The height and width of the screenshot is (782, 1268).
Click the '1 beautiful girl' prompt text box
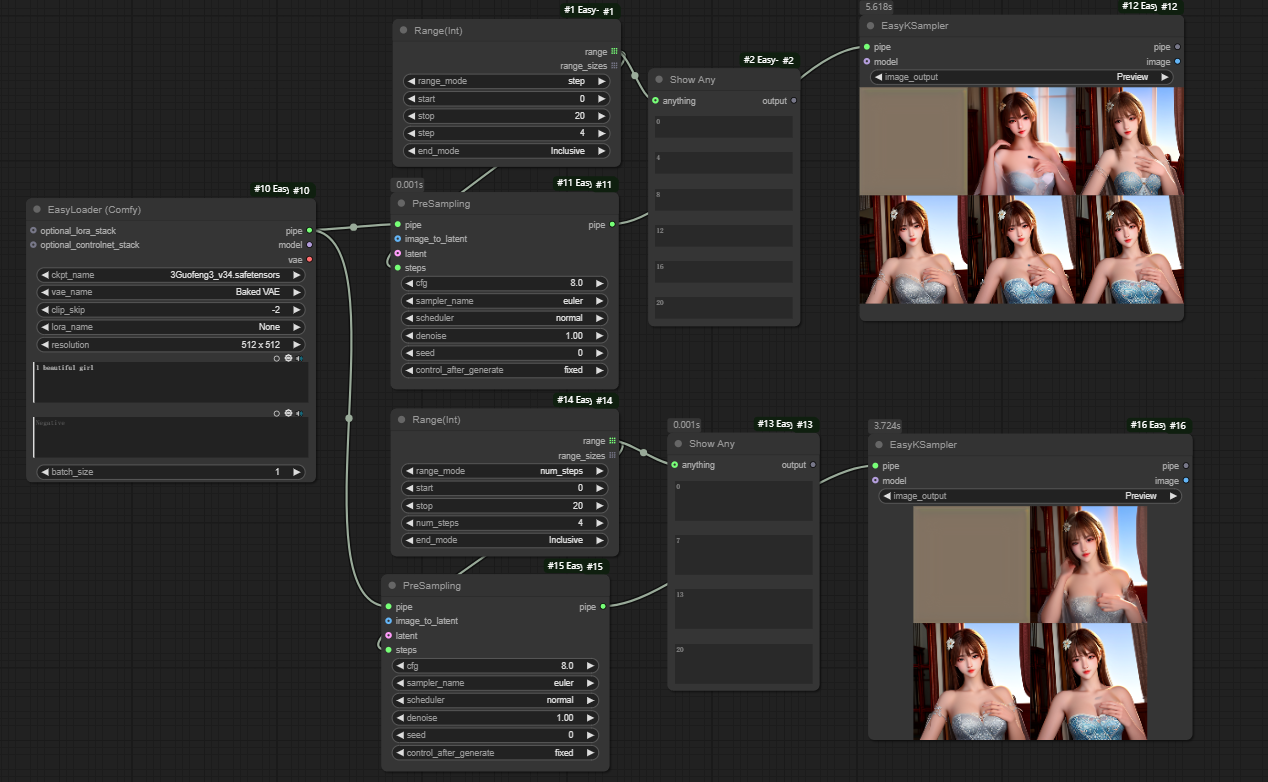[170, 383]
